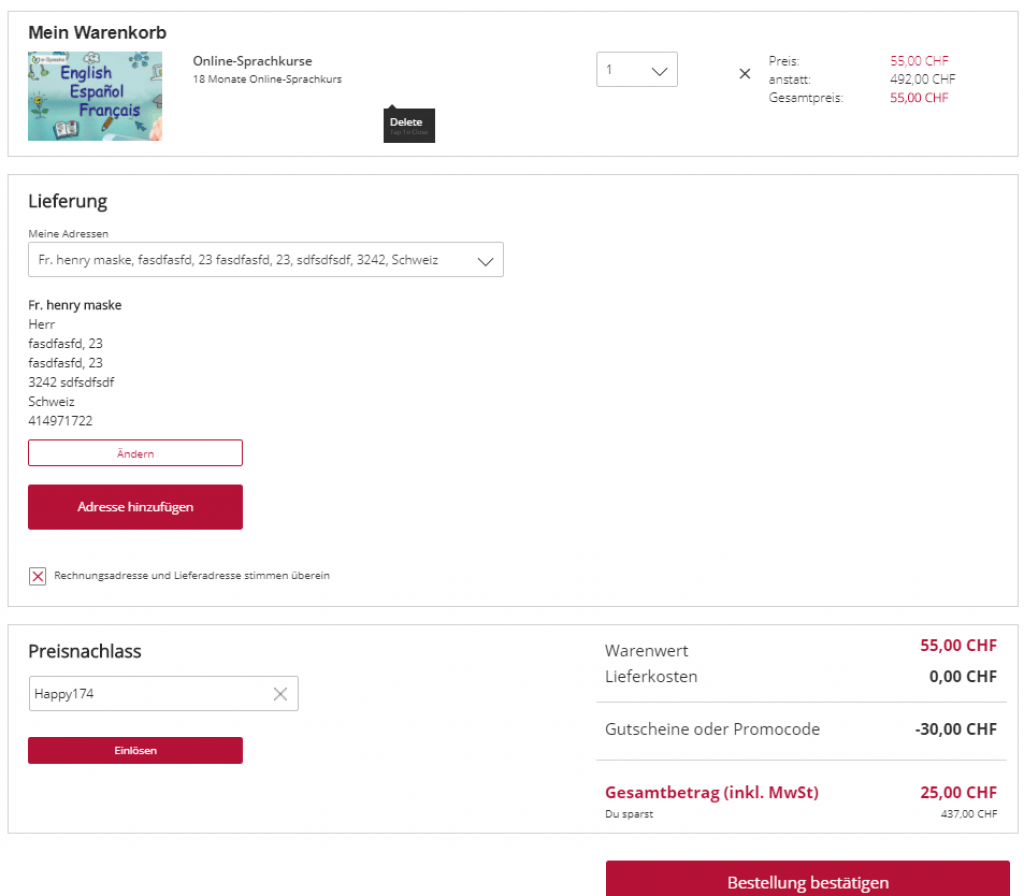Expand the Meine Adressen address dropdown
Screen dimensions: 1024x896
click(265, 260)
